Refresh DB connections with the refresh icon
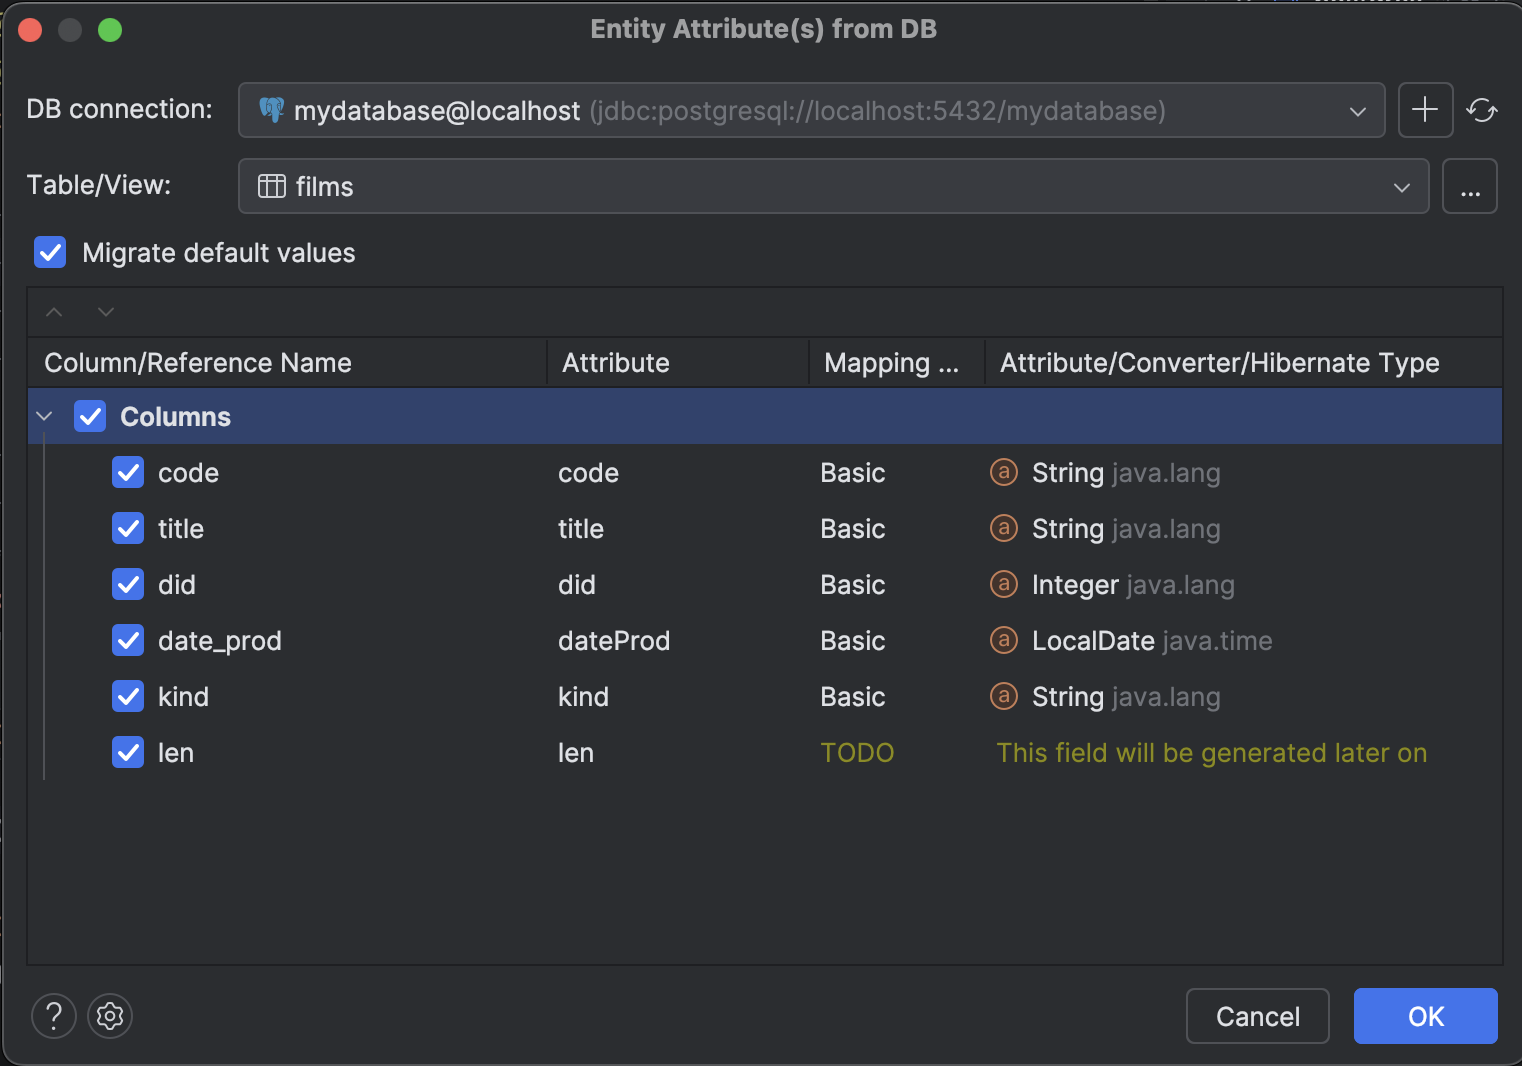Screen dimensions: 1522x1066 pos(1481,110)
